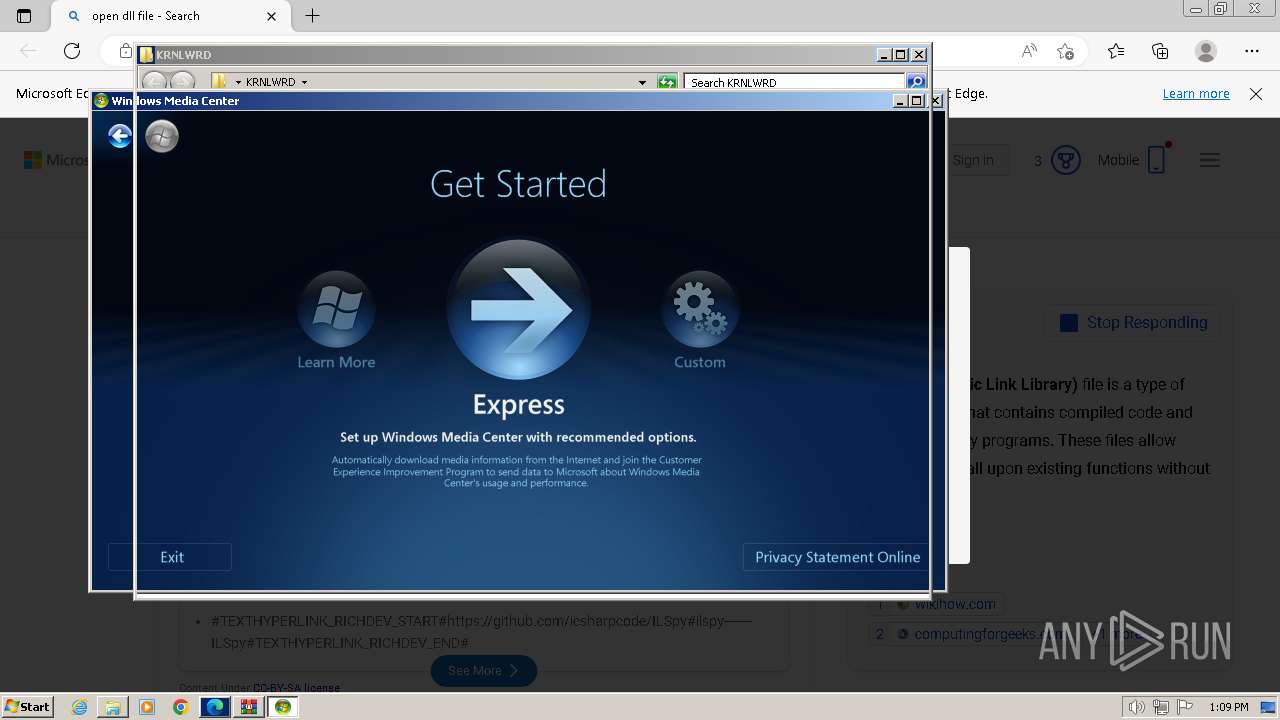Image resolution: width=1280 pixels, height=720 pixels.
Task: Enable Read aloud in Edge address bar
Action: pos(1029,51)
